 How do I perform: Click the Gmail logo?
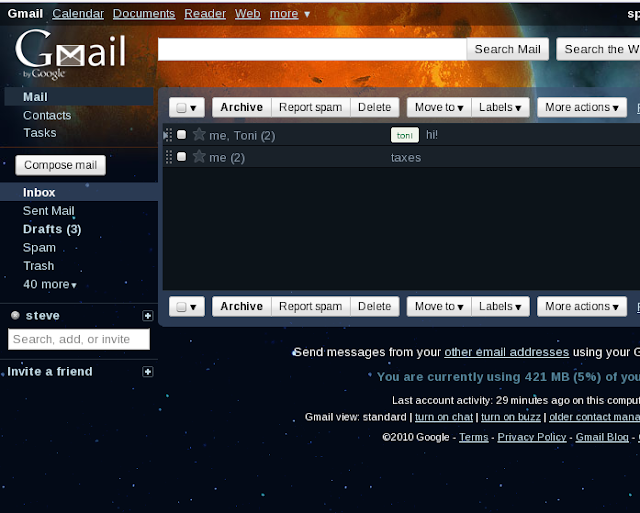coord(70,53)
